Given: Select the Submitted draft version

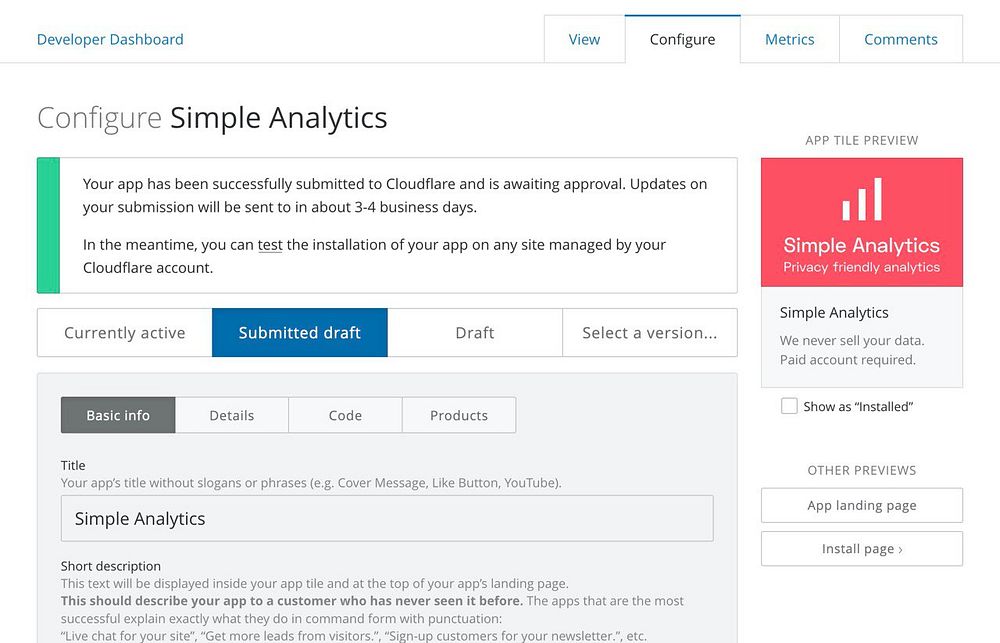Looking at the screenshot, I should [300, 333].
